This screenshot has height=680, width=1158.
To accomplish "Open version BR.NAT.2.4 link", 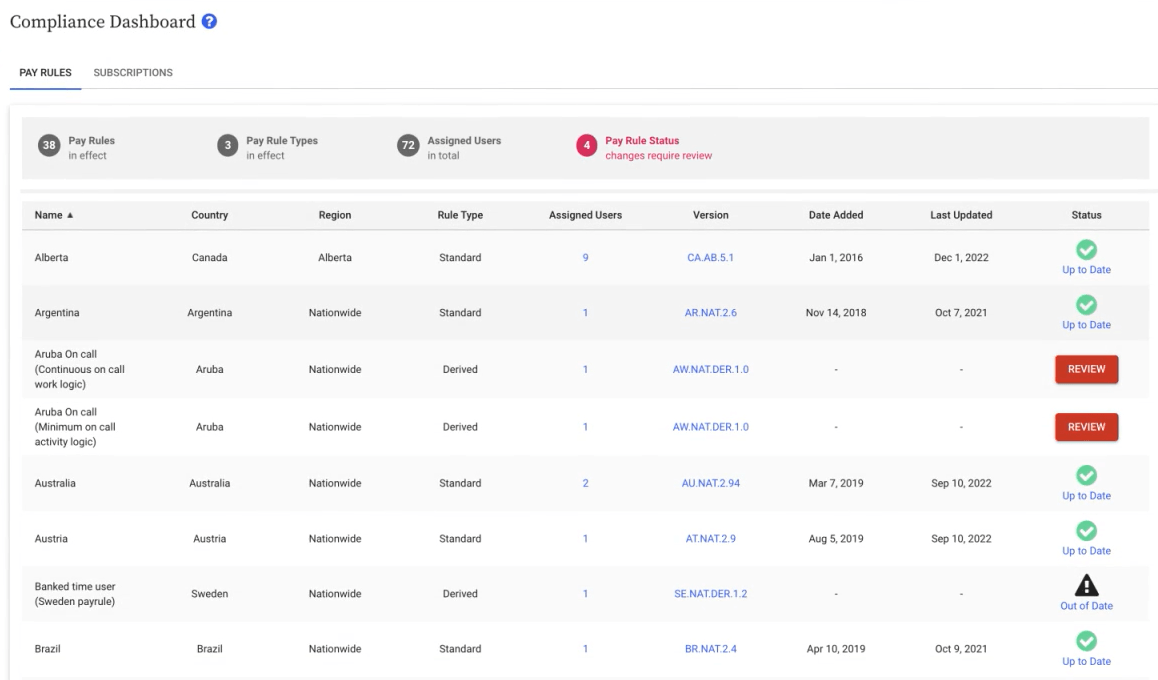I will (x=710, y=649).
